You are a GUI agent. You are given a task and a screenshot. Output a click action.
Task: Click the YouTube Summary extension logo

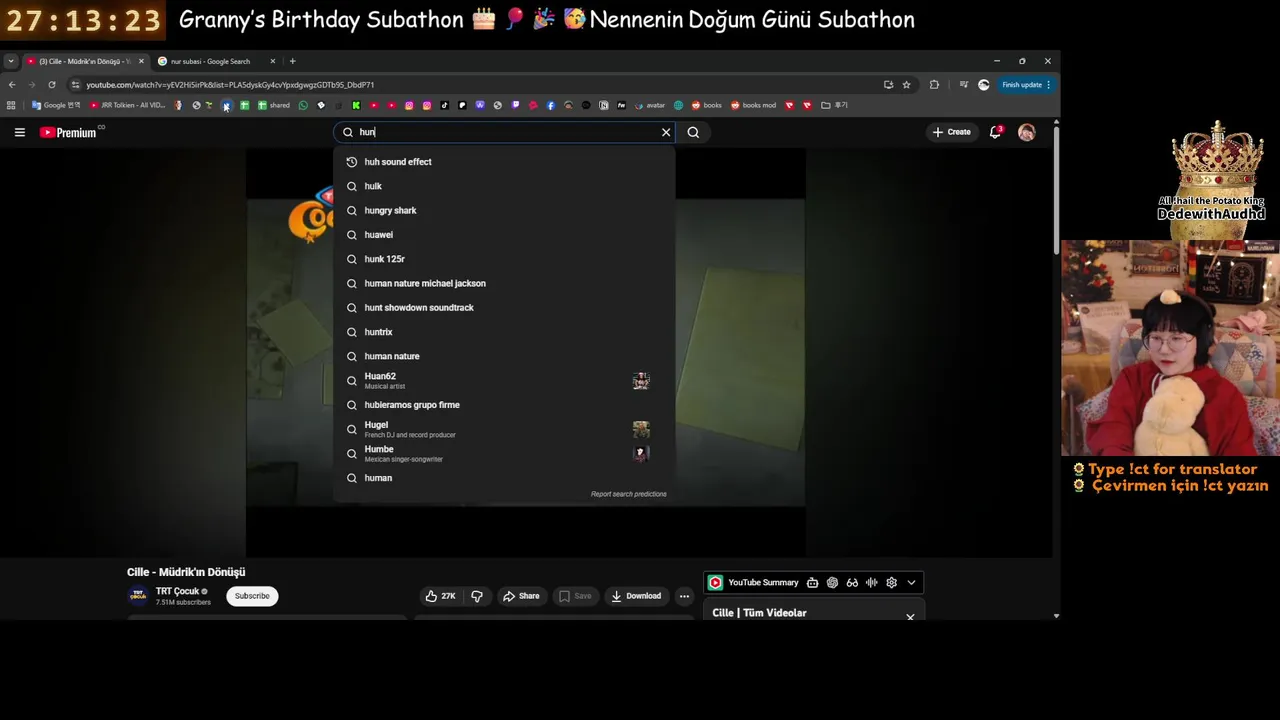(715, 582)
